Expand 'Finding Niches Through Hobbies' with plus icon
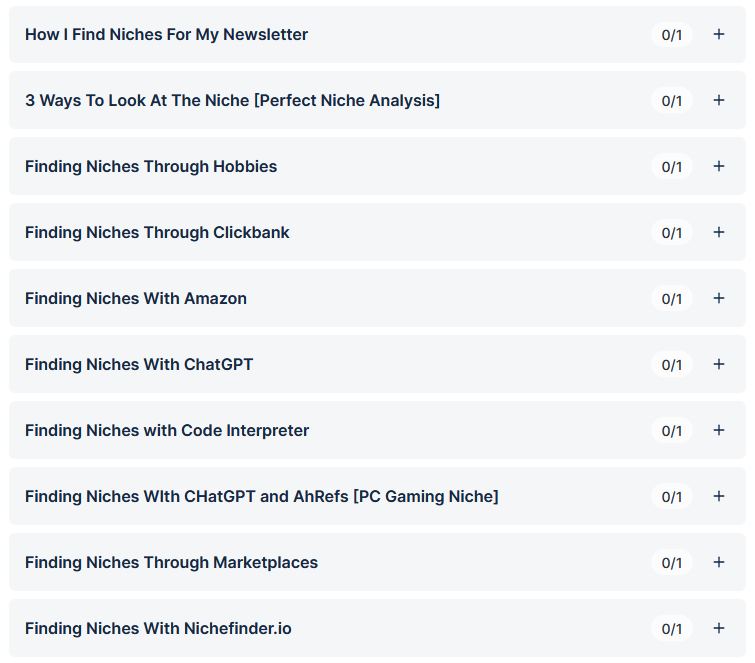This screenshot has height=663, width=755. pyautogui.click(x=718, y=166)
